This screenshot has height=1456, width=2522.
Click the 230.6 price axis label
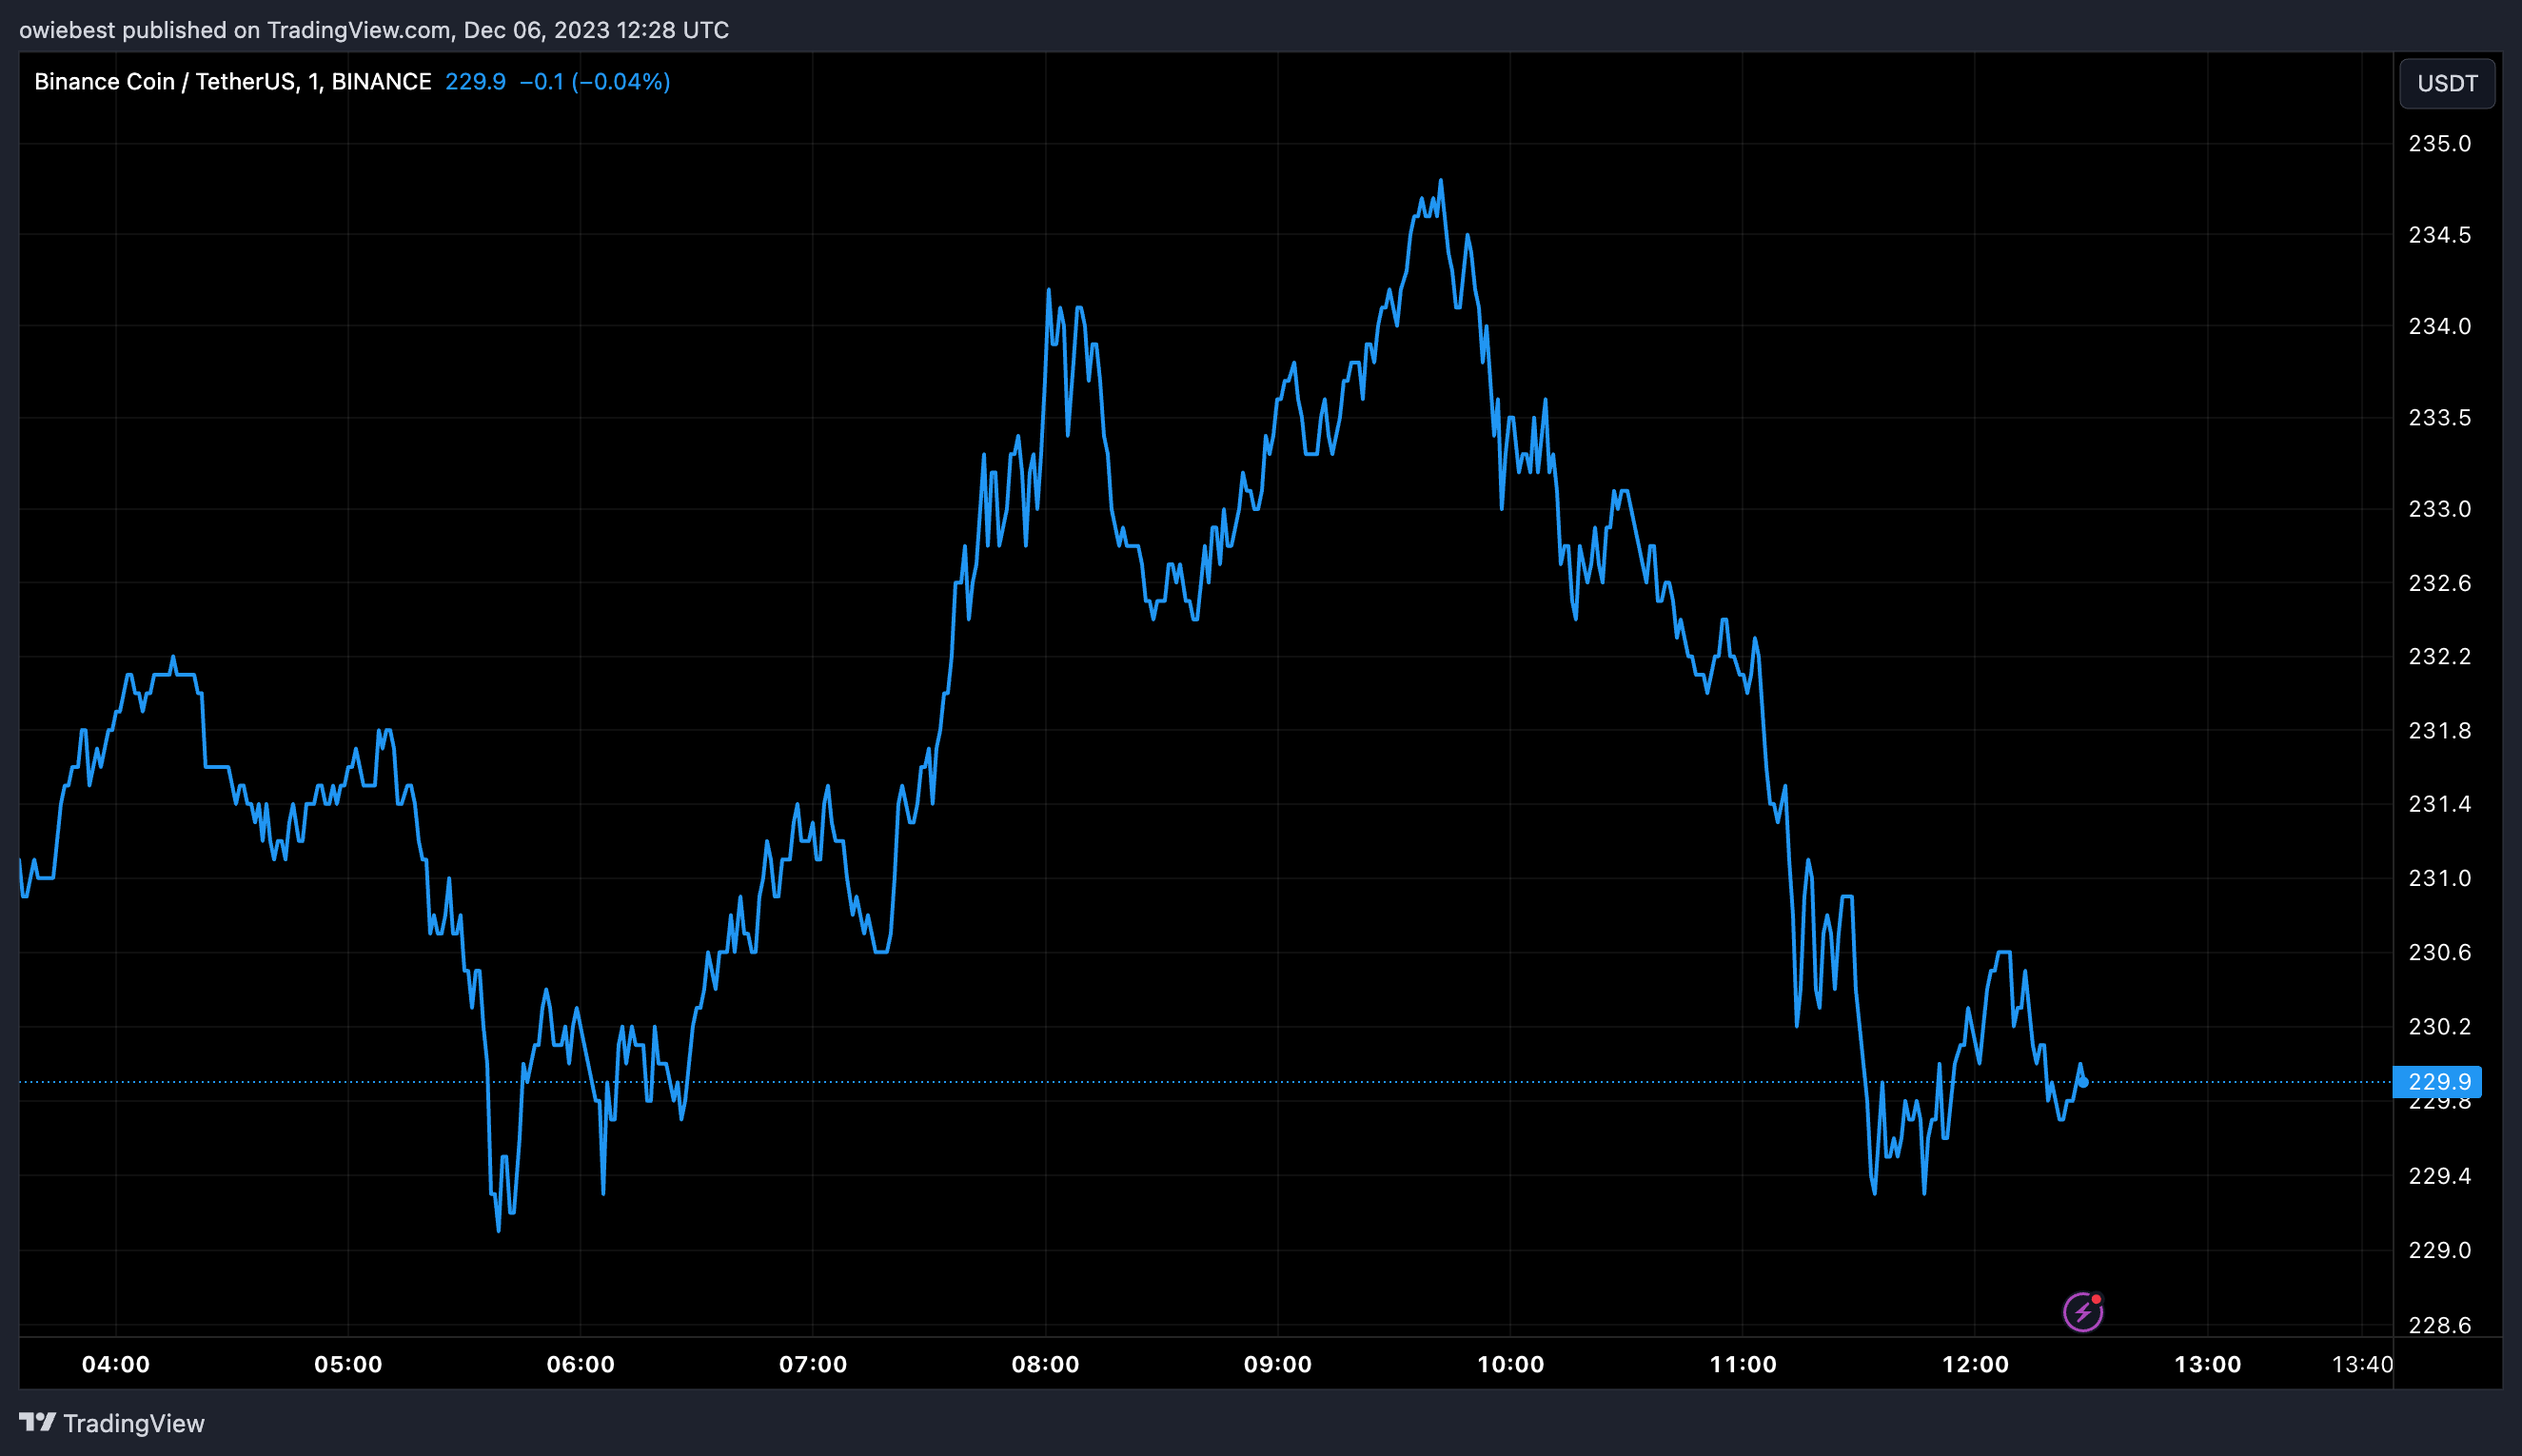tap(2439, 952)
